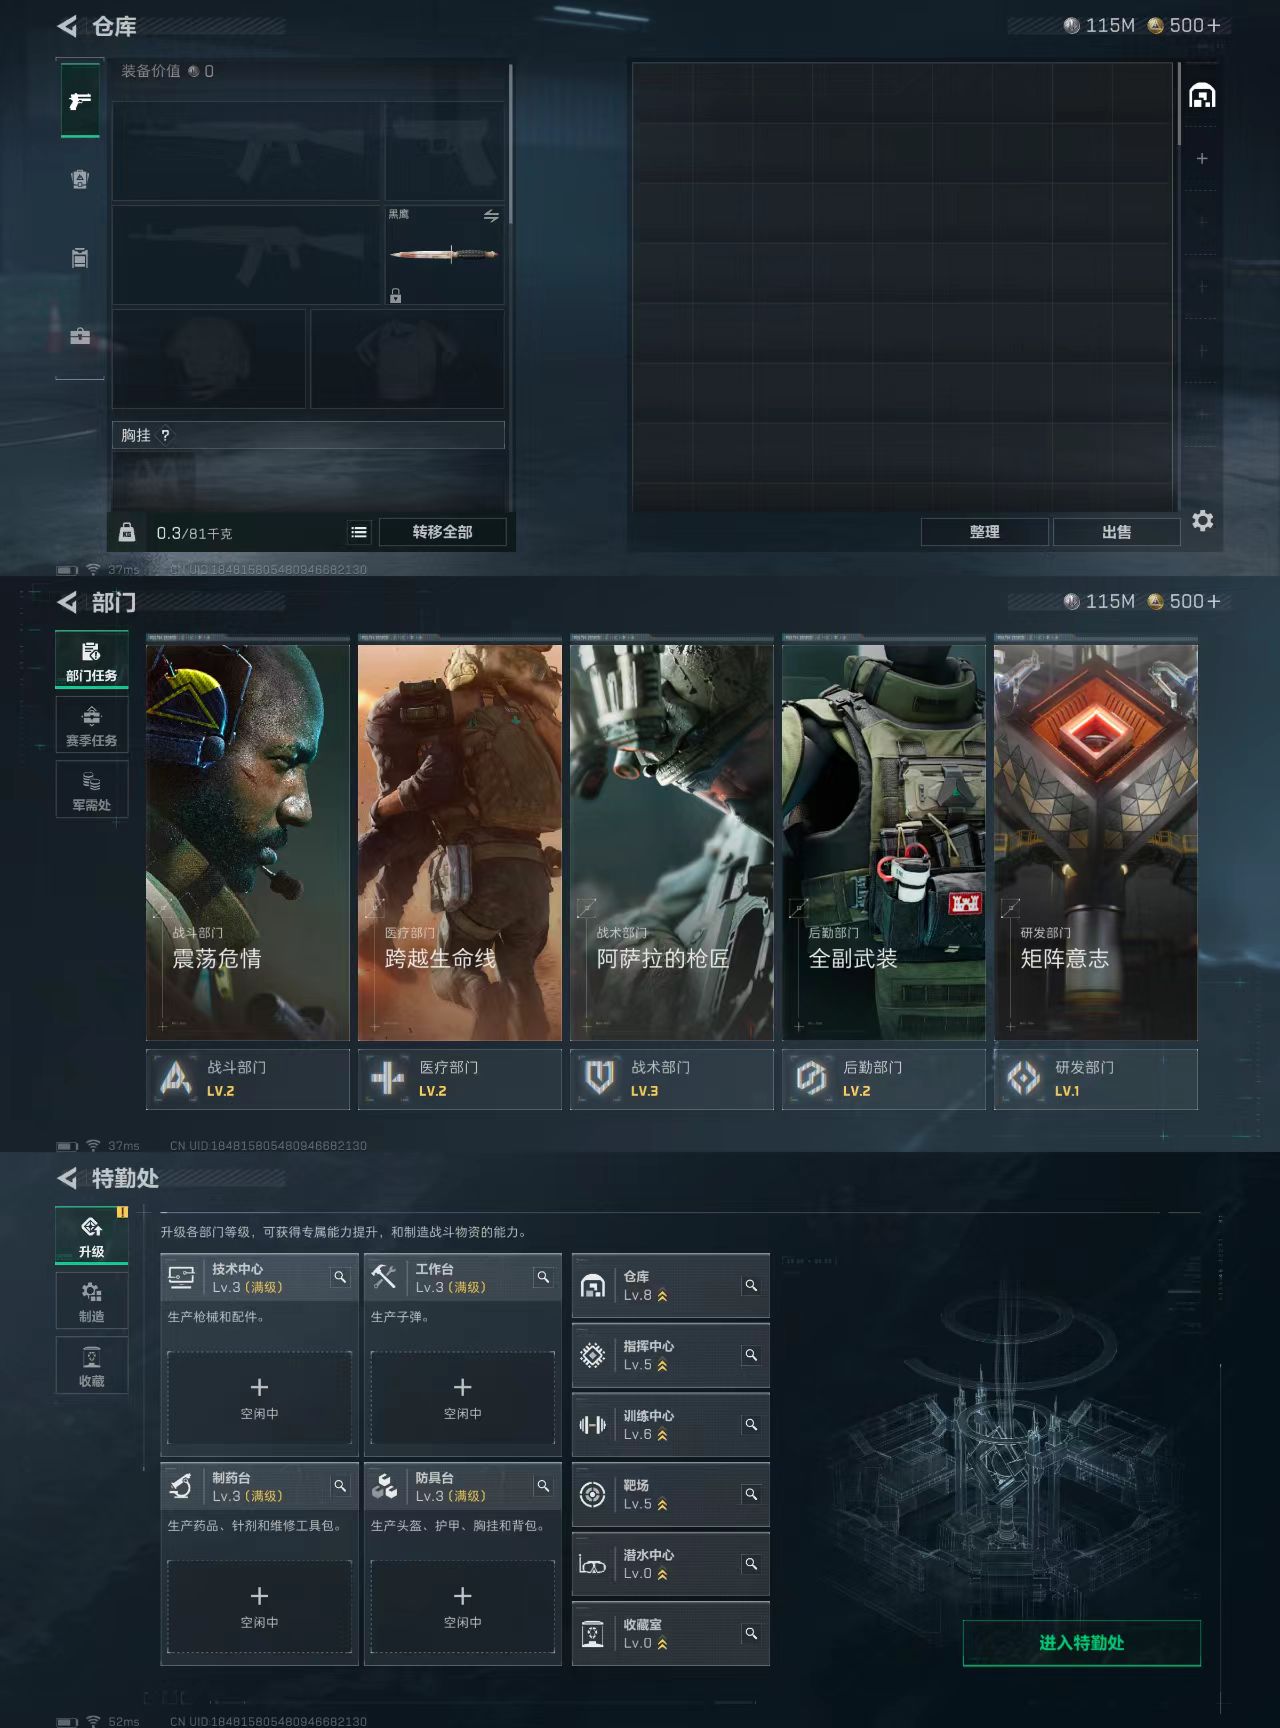Click the magnifier icon on 潜水中心 row
1280x1728 pixels.
pos(750,1564)
